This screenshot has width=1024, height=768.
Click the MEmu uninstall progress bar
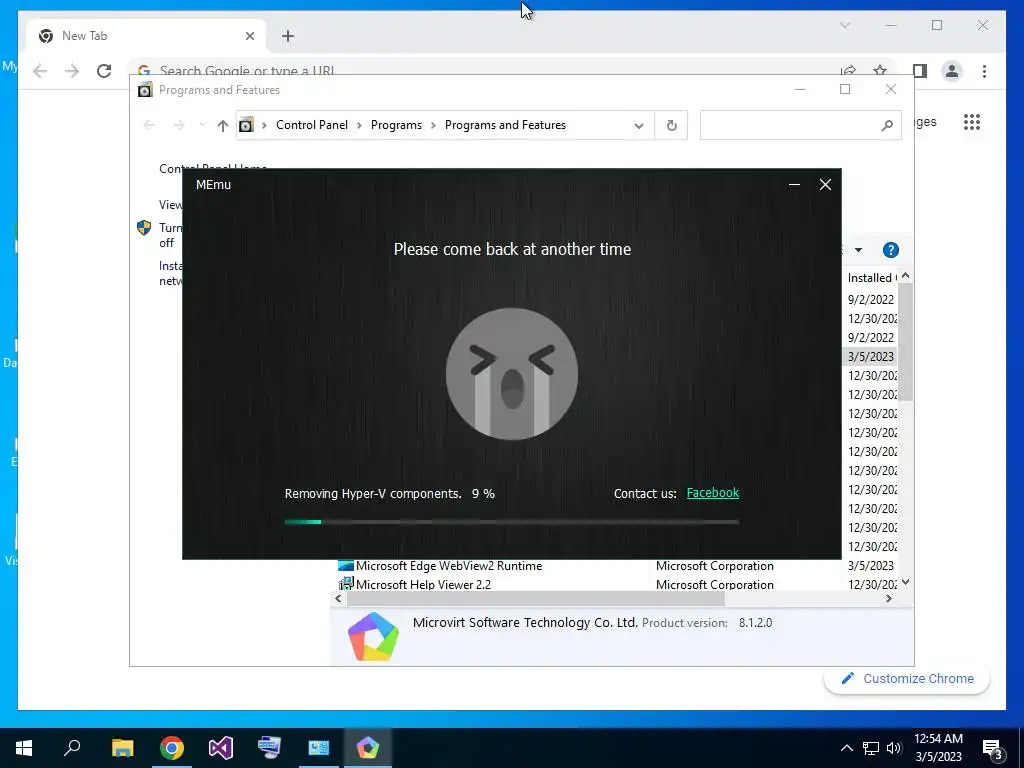pos(511,522)
